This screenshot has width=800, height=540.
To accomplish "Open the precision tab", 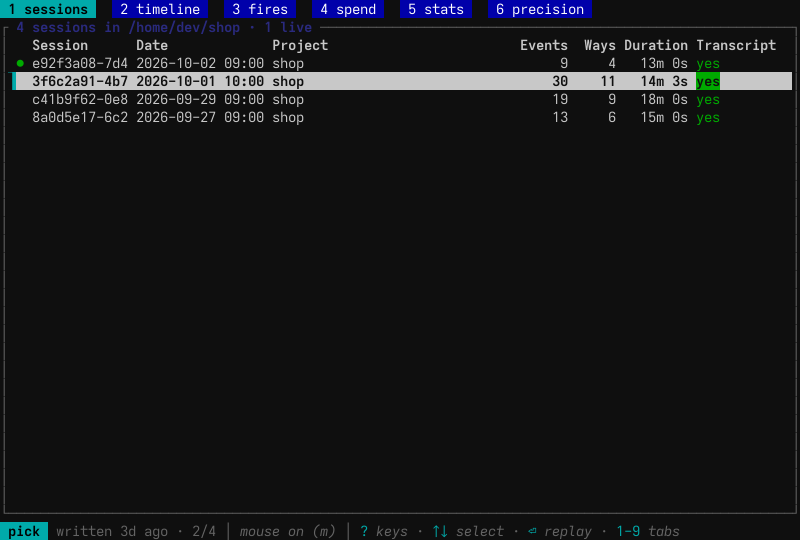I will [540, 9].
